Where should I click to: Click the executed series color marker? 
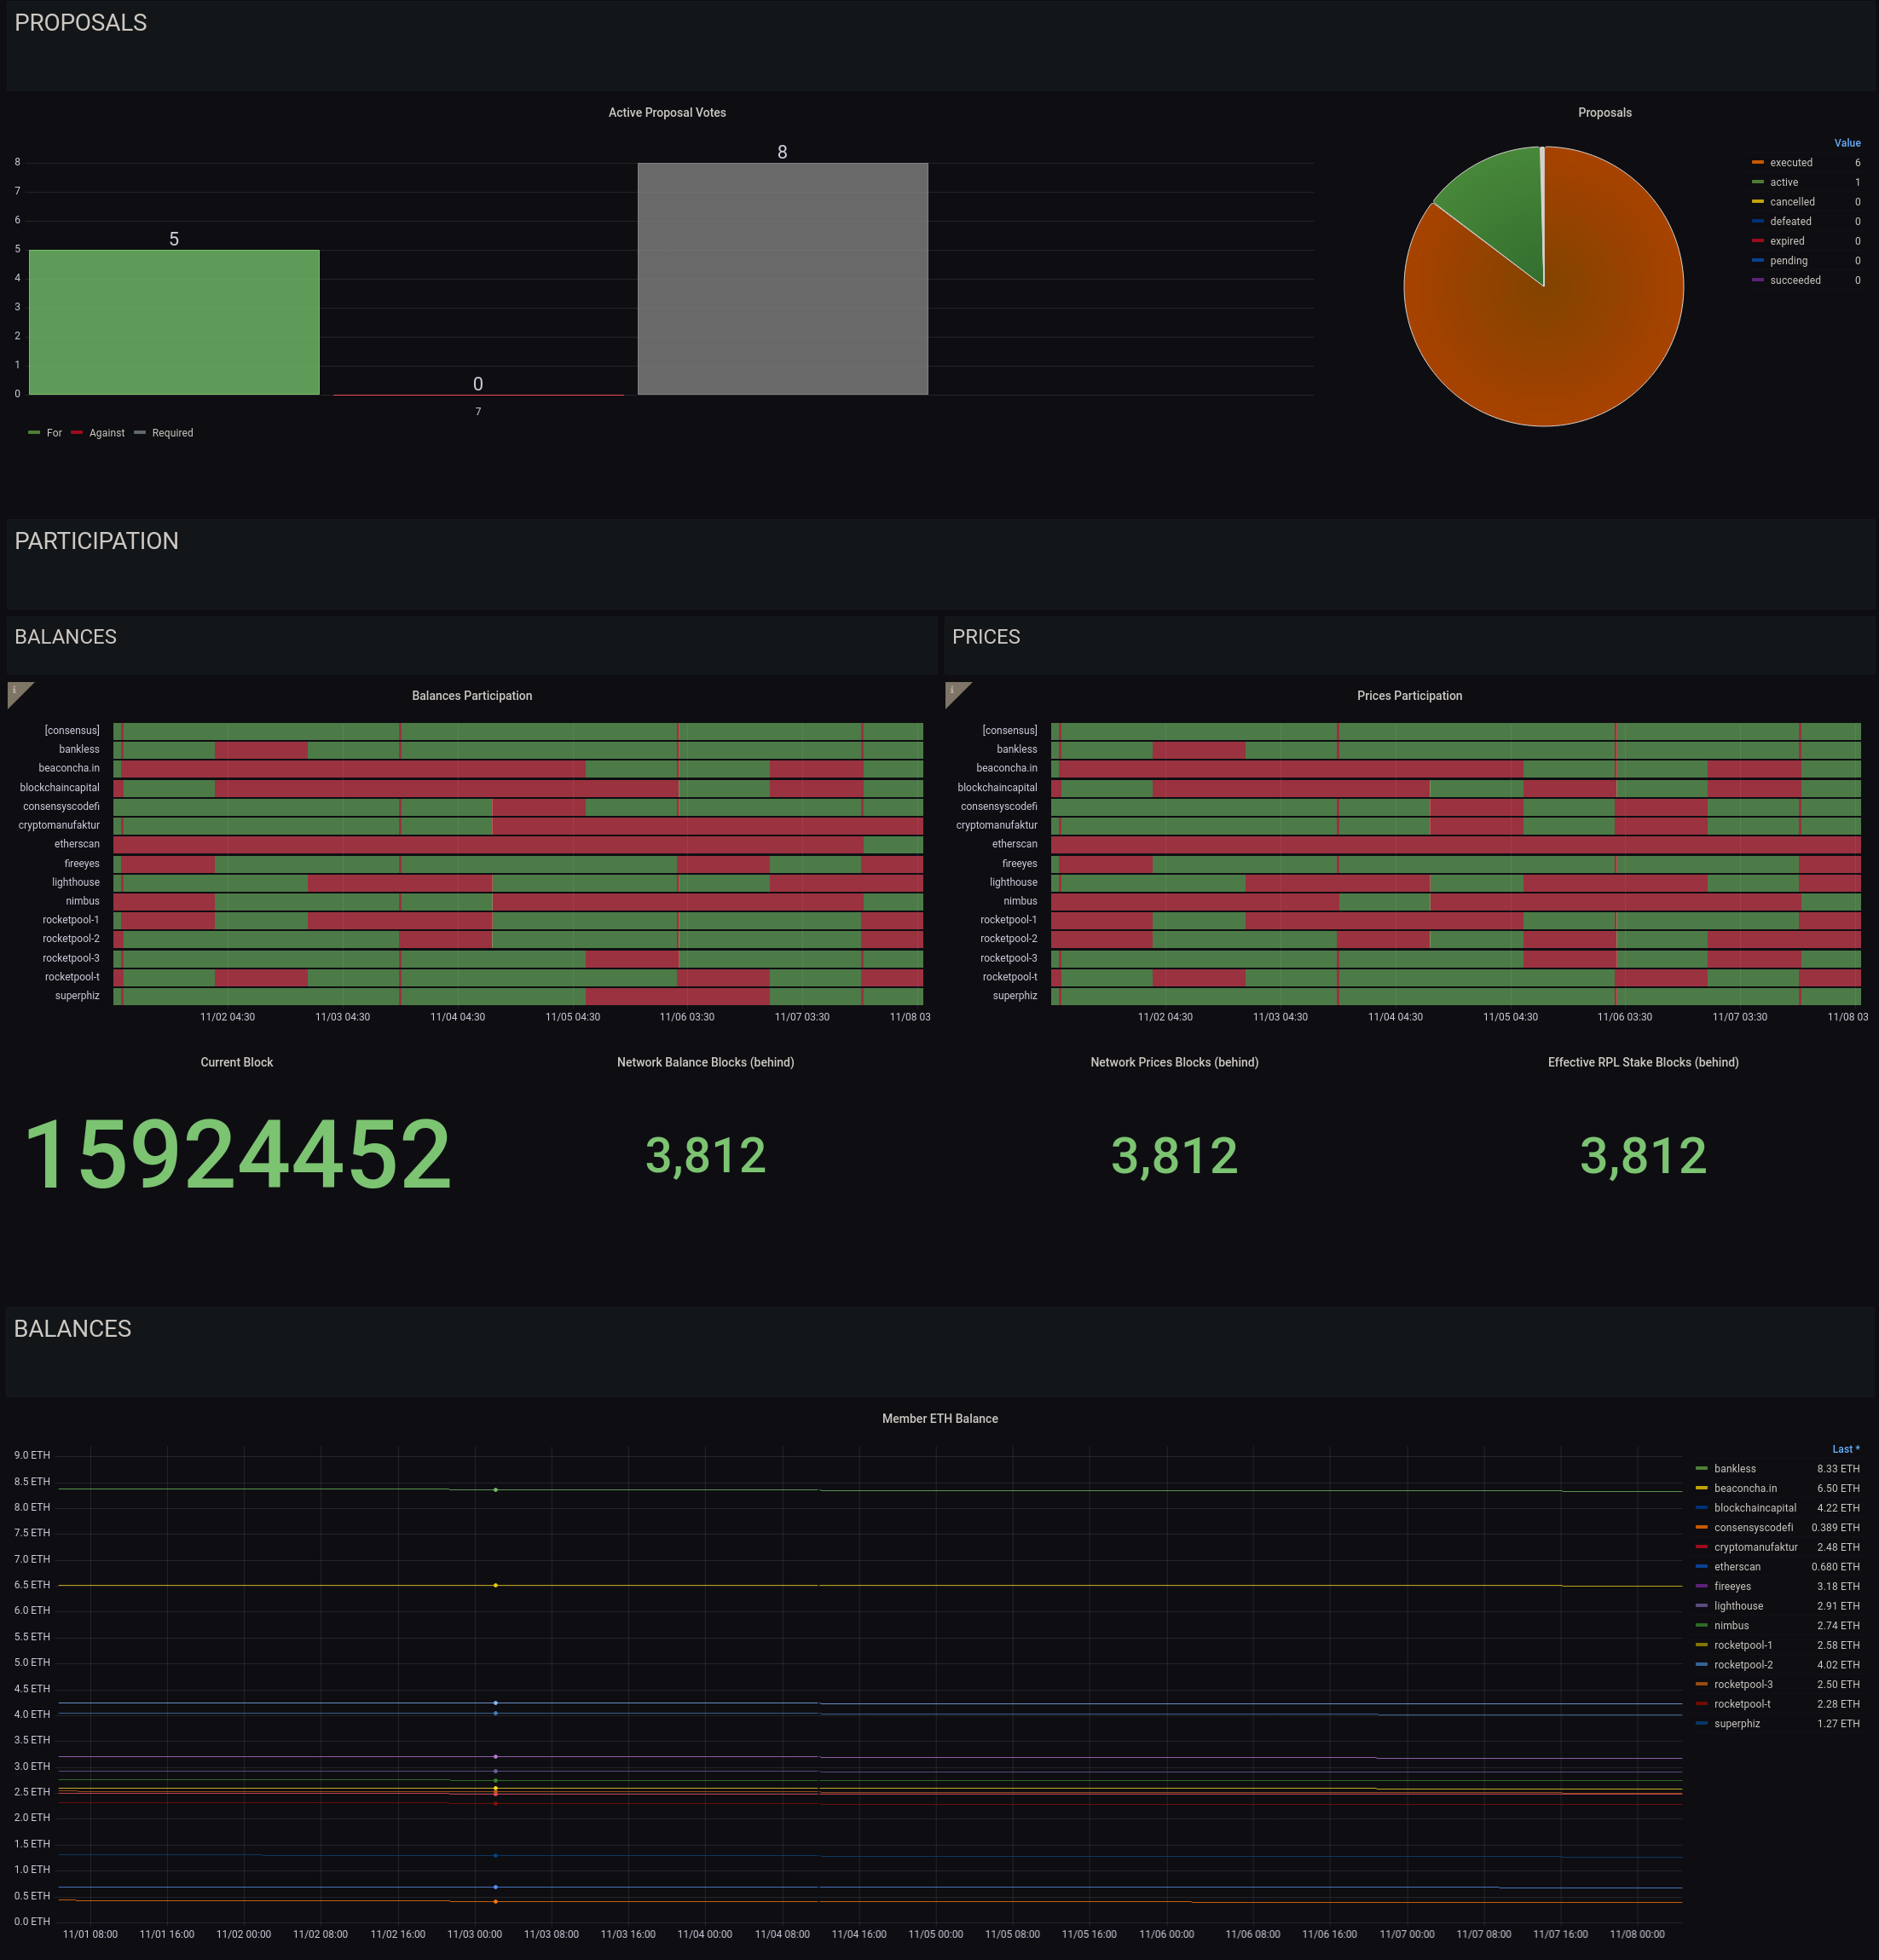[x=1757, y=163]
